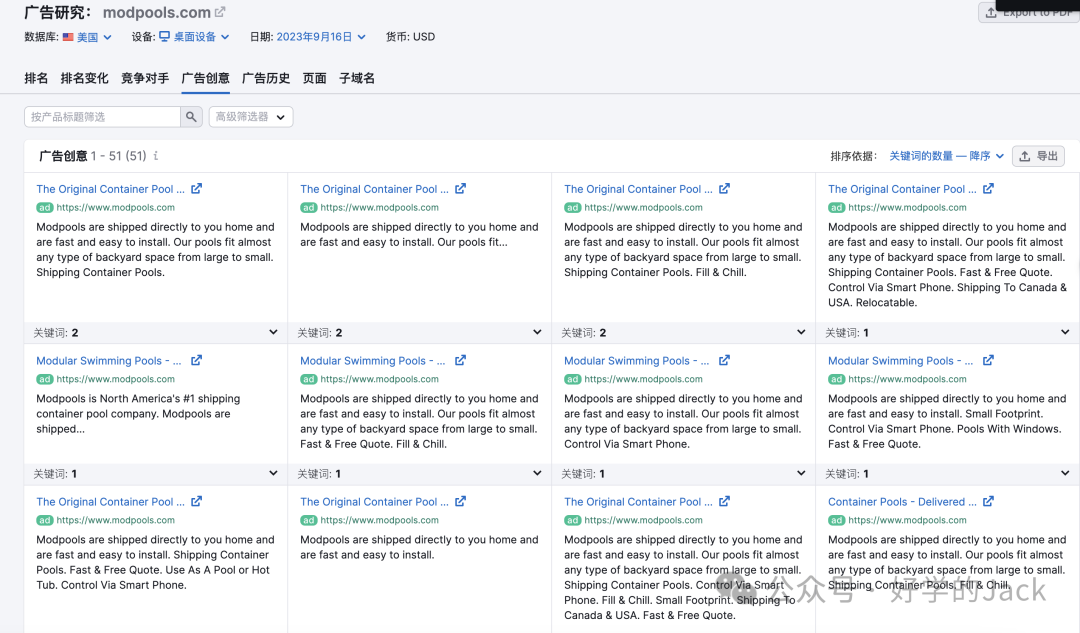Switch to the 子域名 tab
The height and width of the screenshot is (633, 1080).
coord(357,79)
